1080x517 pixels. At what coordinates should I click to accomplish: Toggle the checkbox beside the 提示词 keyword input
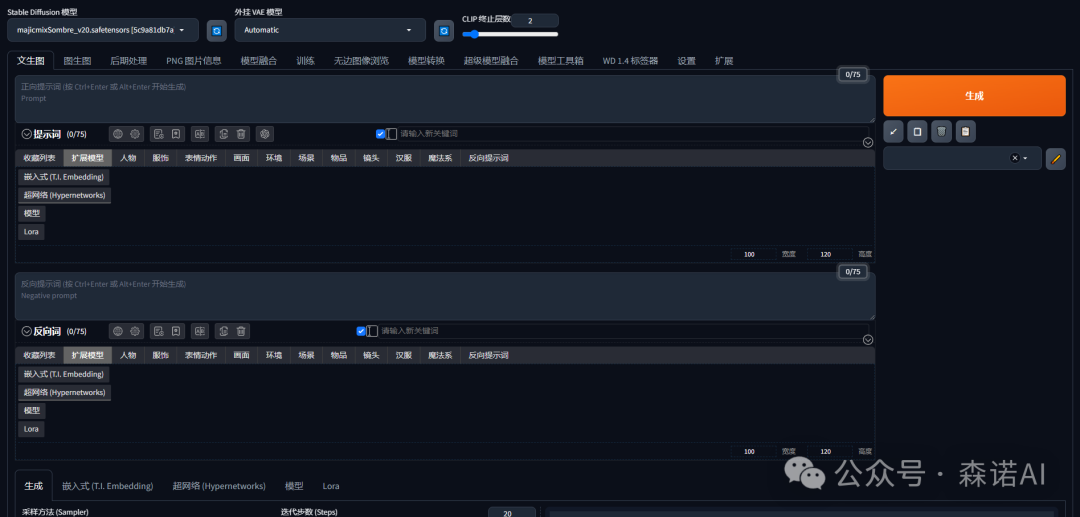pyautogui.click(x=380, y=134)
